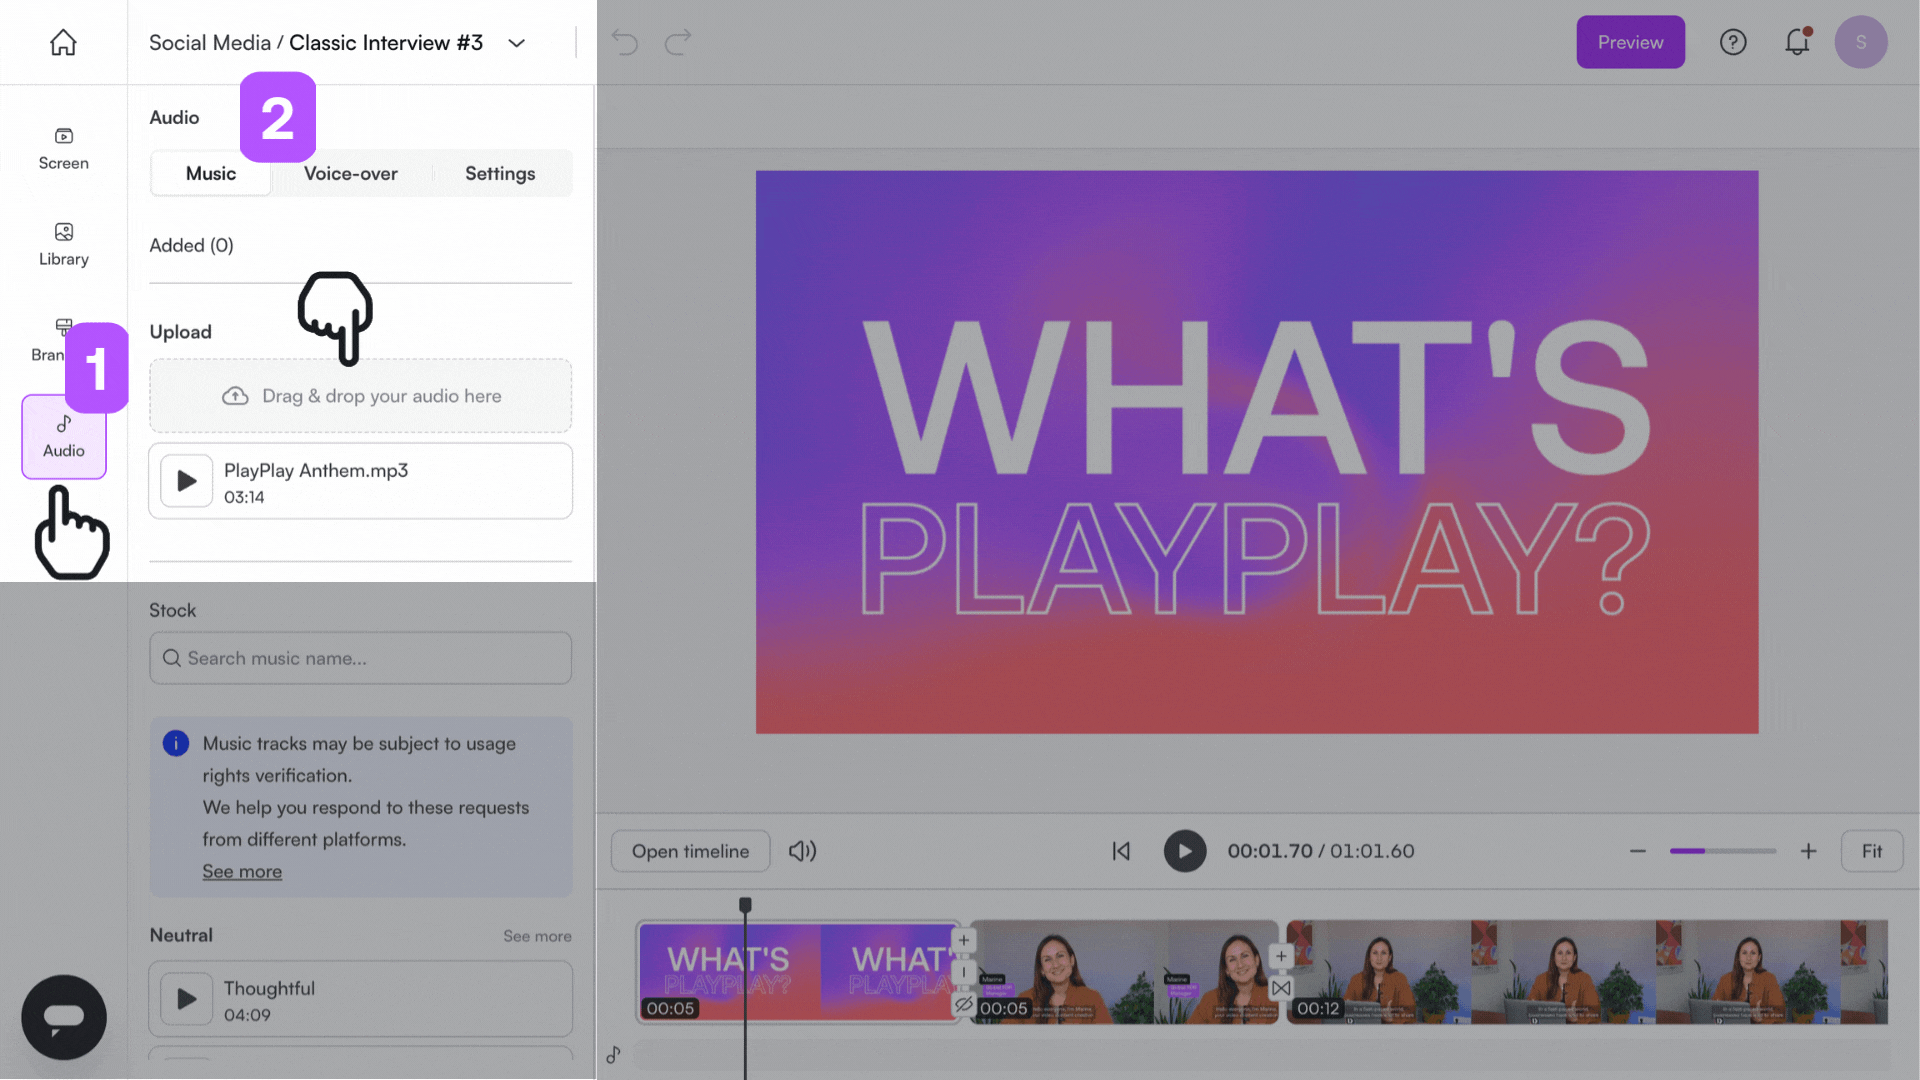Go to the home page icon
This screenshot has width=1920, height=1080.
(x=63, y=42)
